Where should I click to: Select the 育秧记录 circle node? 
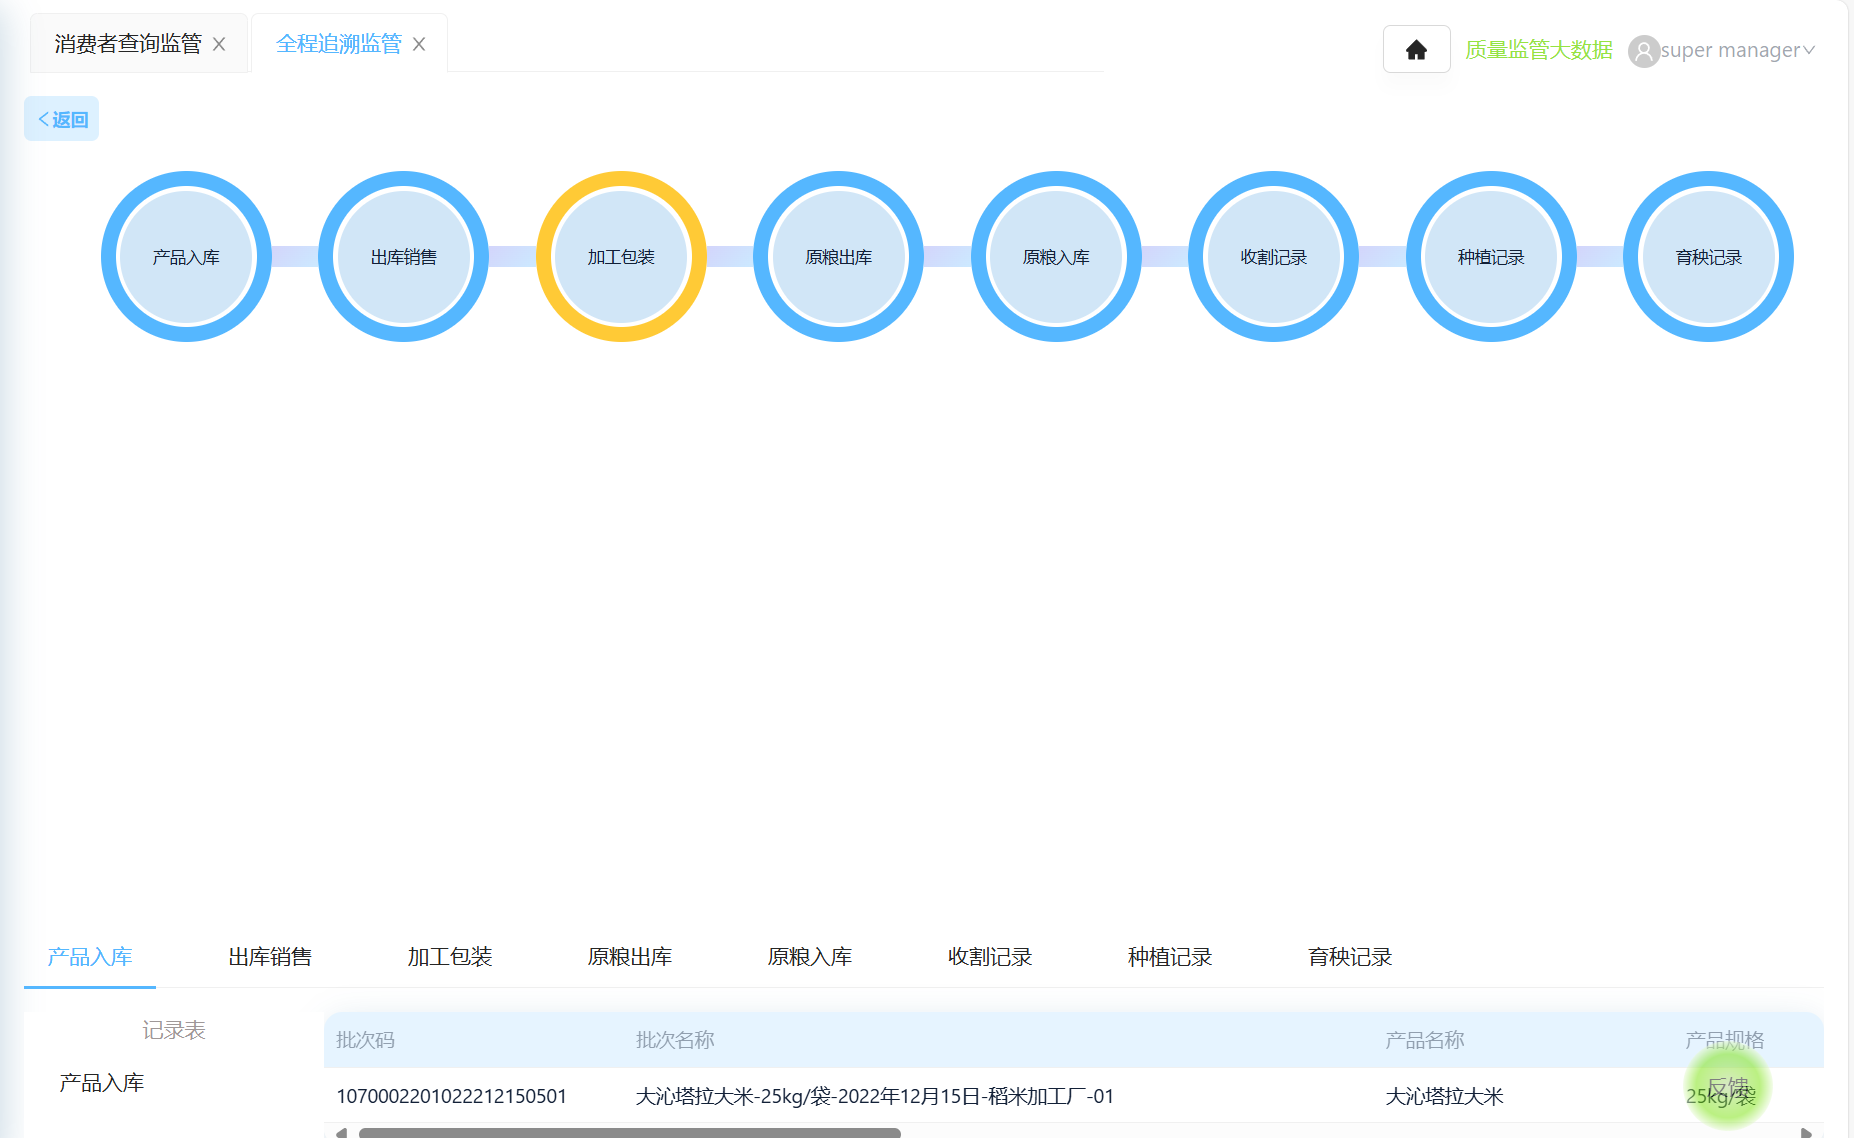pos(1709,257)
